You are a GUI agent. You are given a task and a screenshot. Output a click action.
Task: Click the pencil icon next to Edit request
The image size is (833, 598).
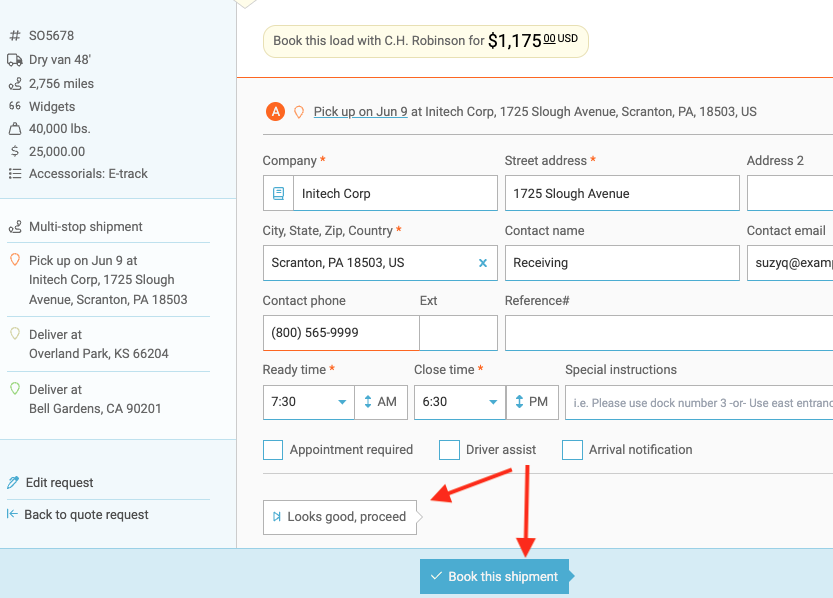pos(13,483)
